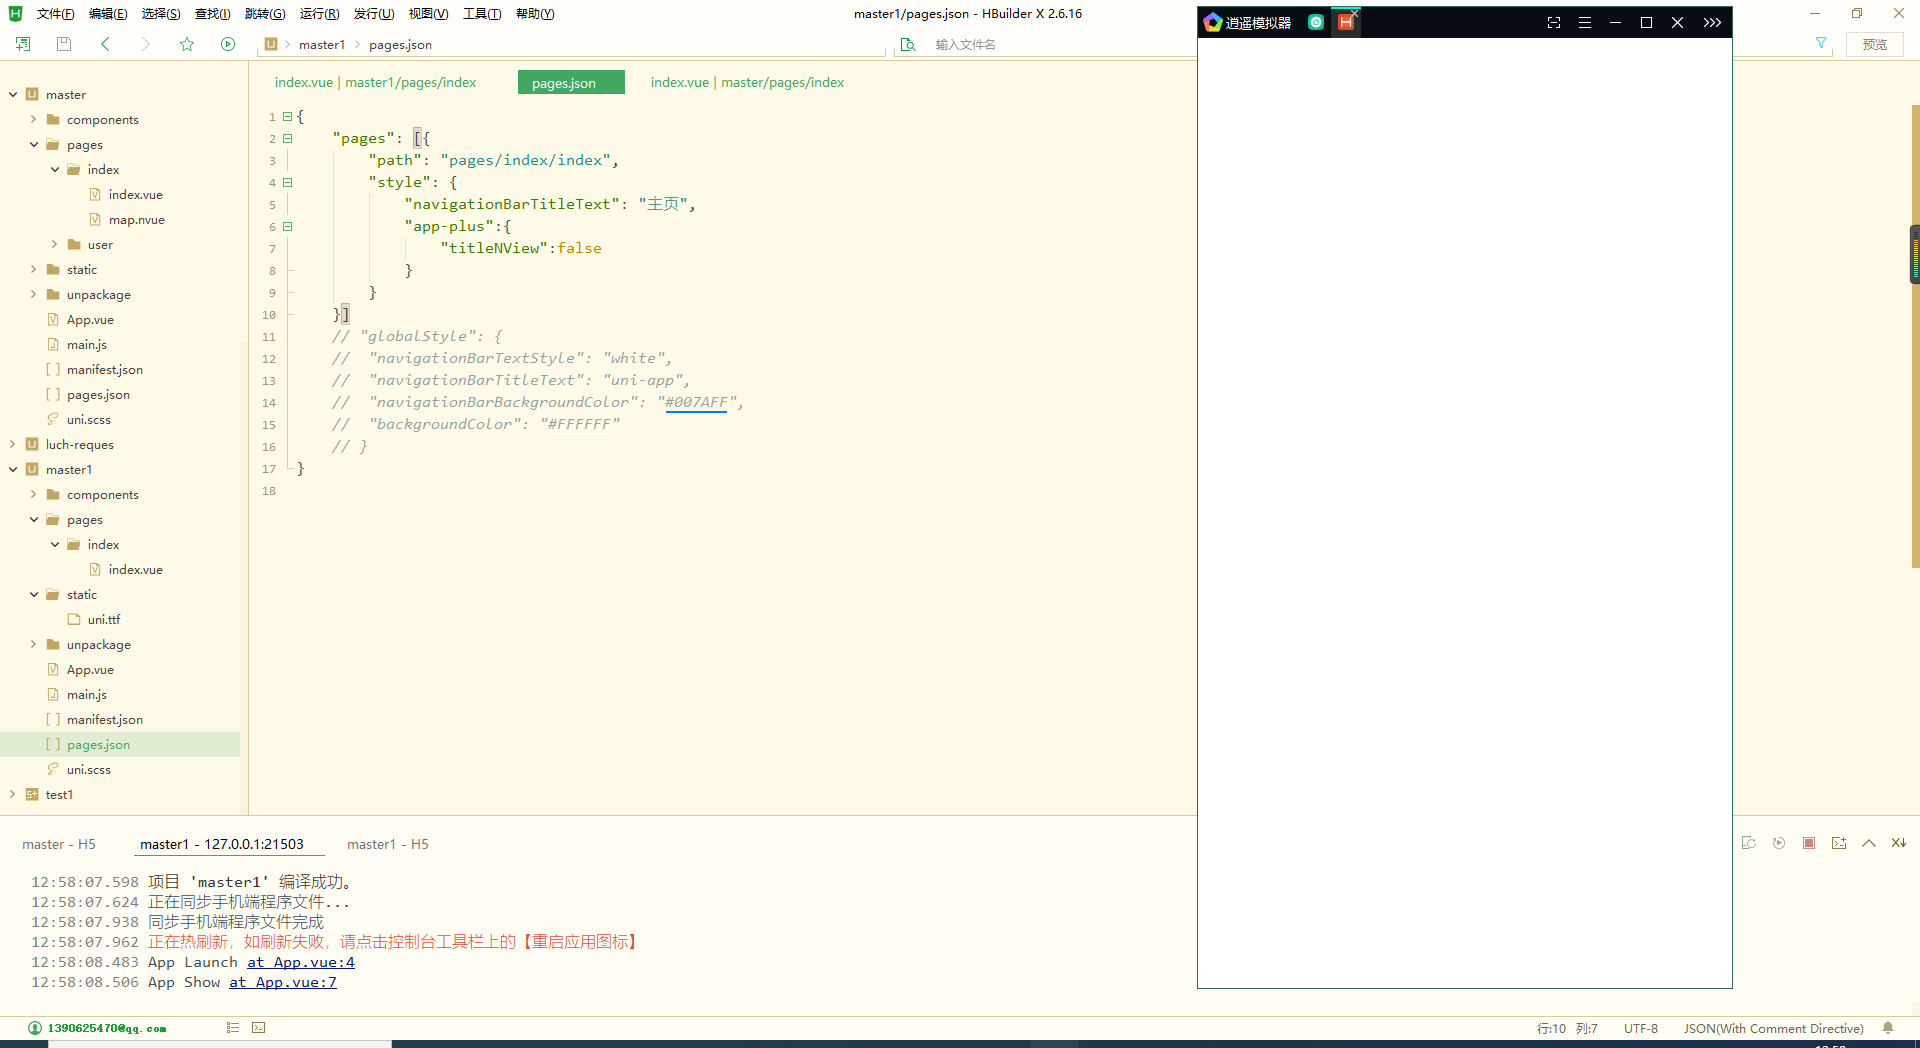Fold code block at line 4
1920x1048 pixels.
pyautogui.click(x=287, y=182)
